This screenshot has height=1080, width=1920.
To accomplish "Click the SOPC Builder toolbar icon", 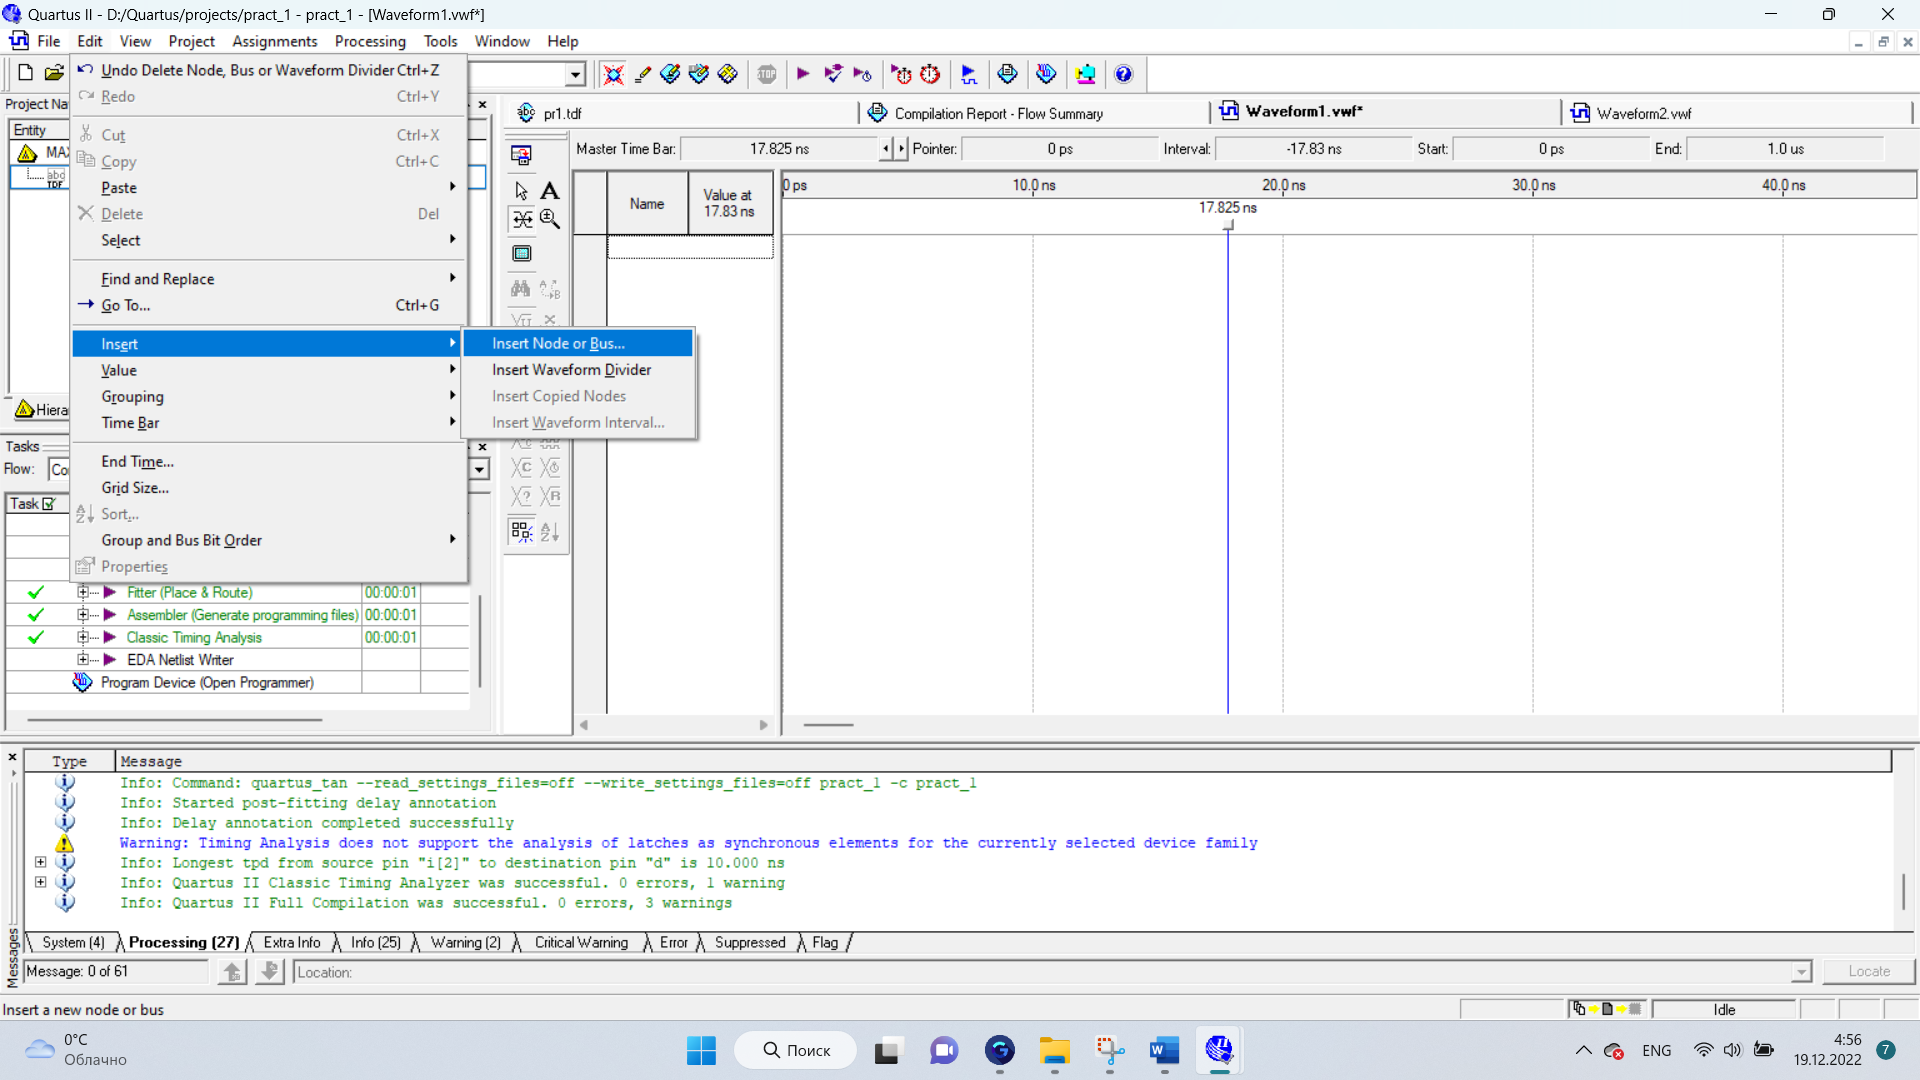I will click(1085, 74).
